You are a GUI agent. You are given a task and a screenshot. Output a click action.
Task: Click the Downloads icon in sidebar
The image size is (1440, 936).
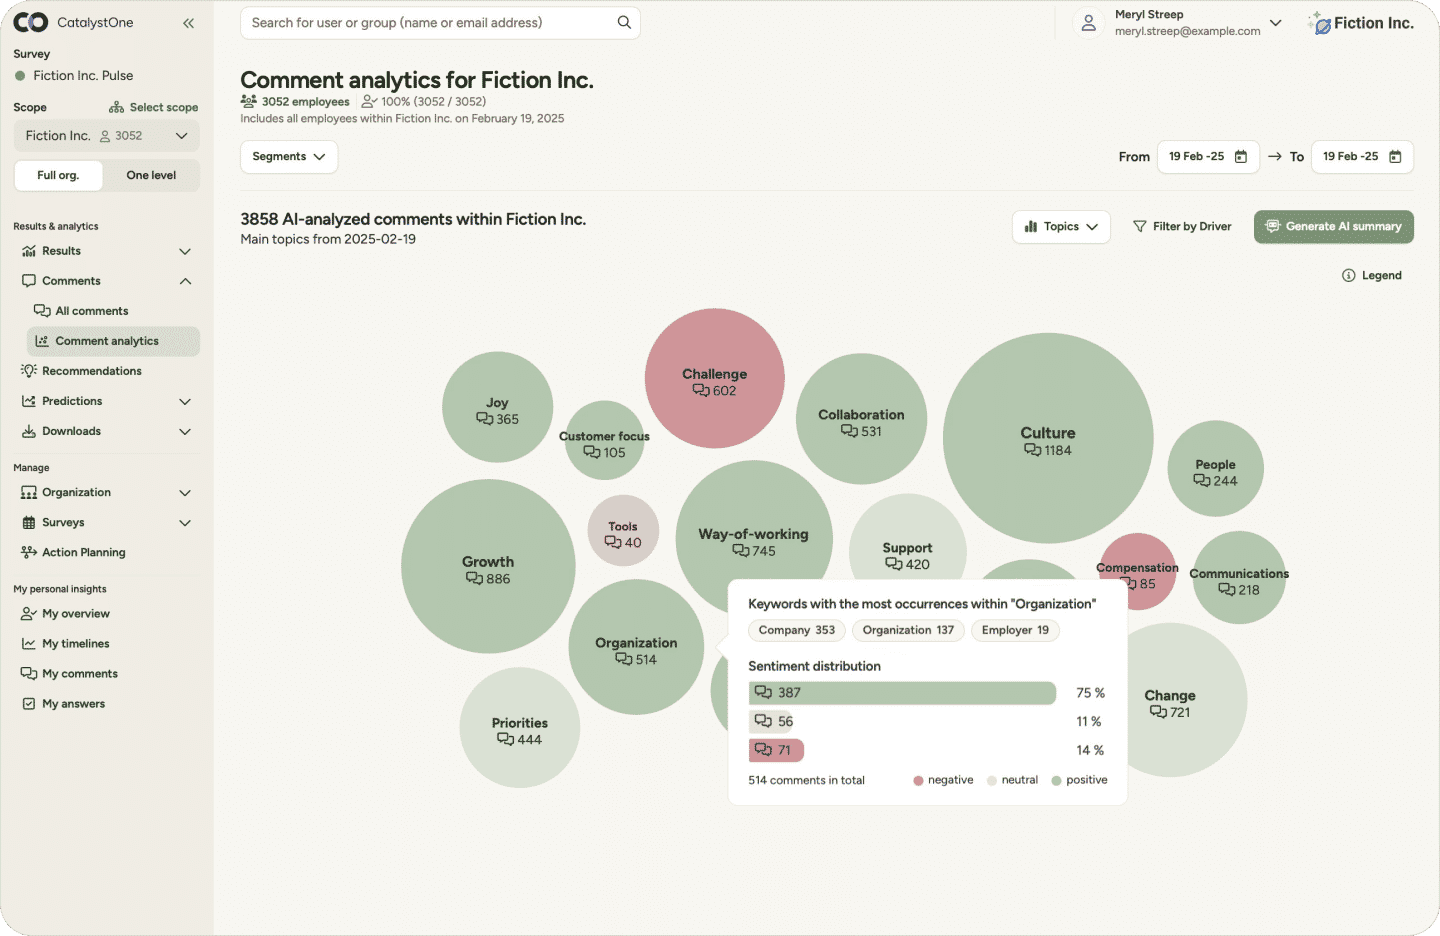tap(29, 432)
